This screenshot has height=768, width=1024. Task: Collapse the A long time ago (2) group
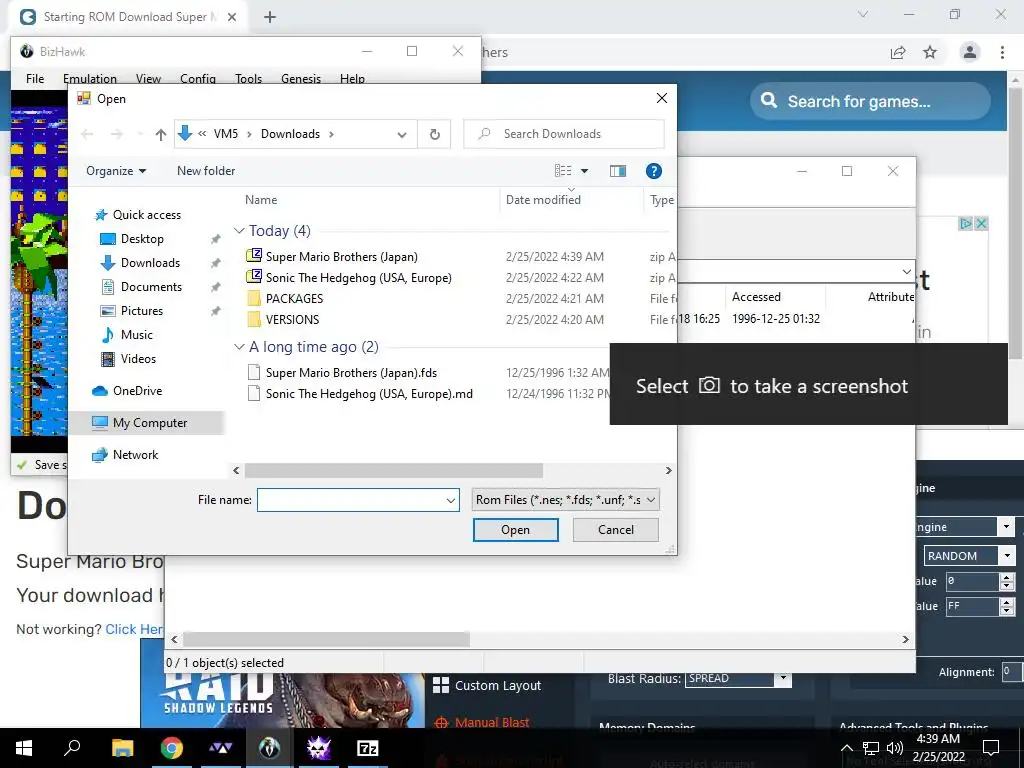click(x=239, y=347)
